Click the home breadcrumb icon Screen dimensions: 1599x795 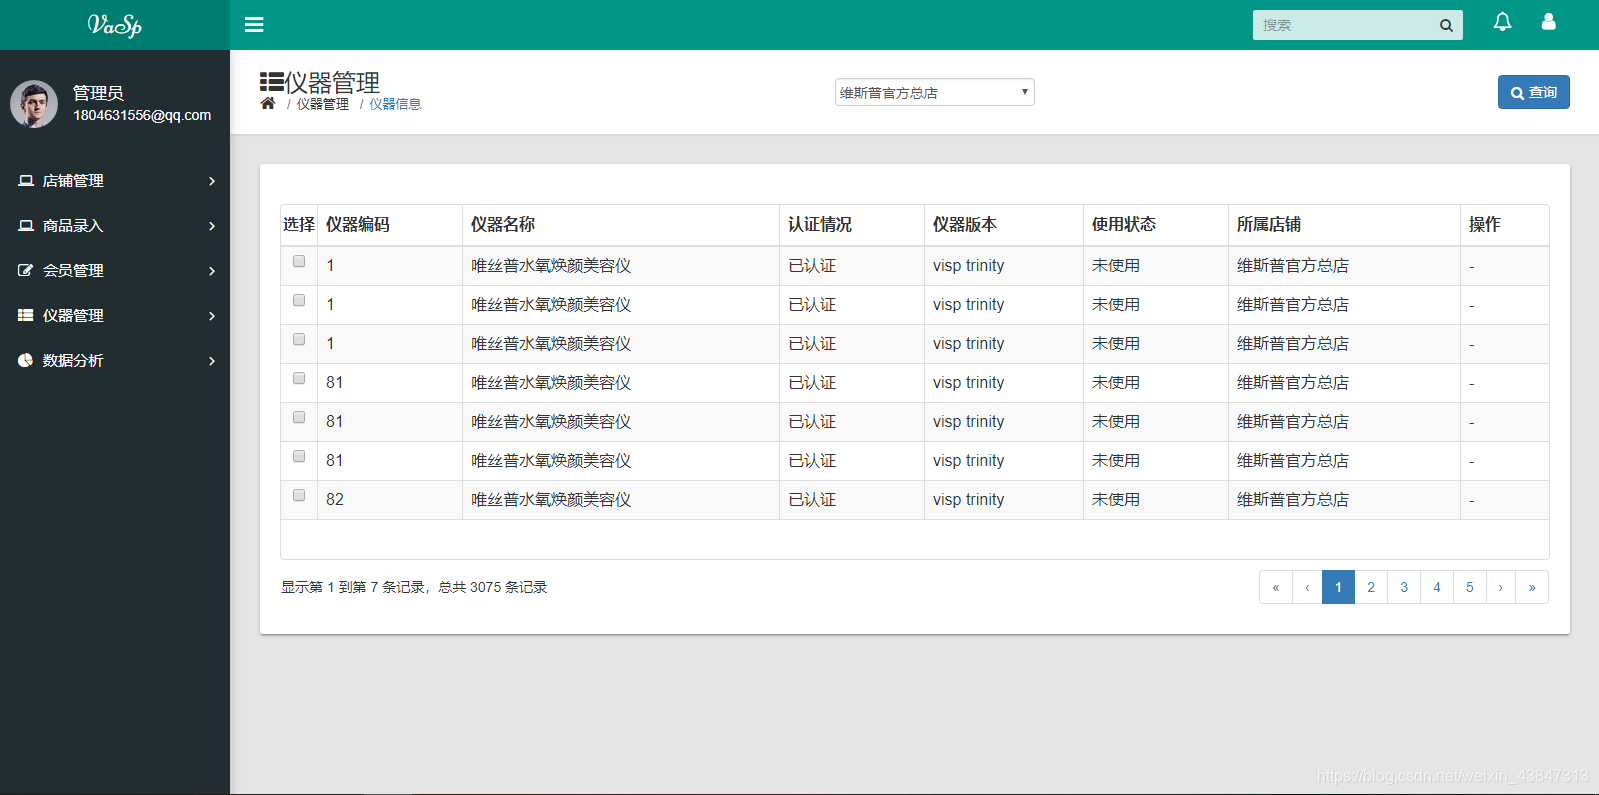click(x=267, y=103)
